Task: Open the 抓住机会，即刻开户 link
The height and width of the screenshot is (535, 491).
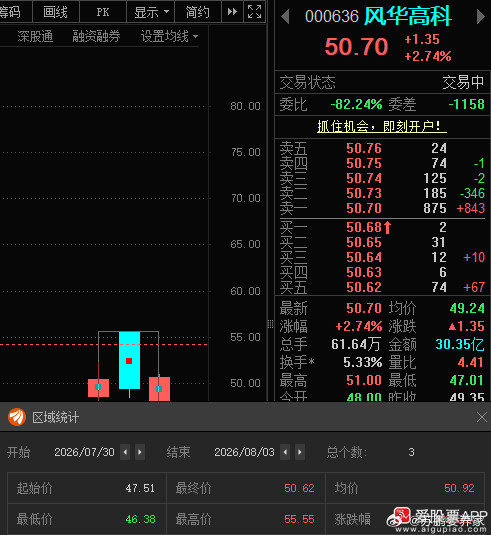Action: pyautogui.click(x=381, y=127)
